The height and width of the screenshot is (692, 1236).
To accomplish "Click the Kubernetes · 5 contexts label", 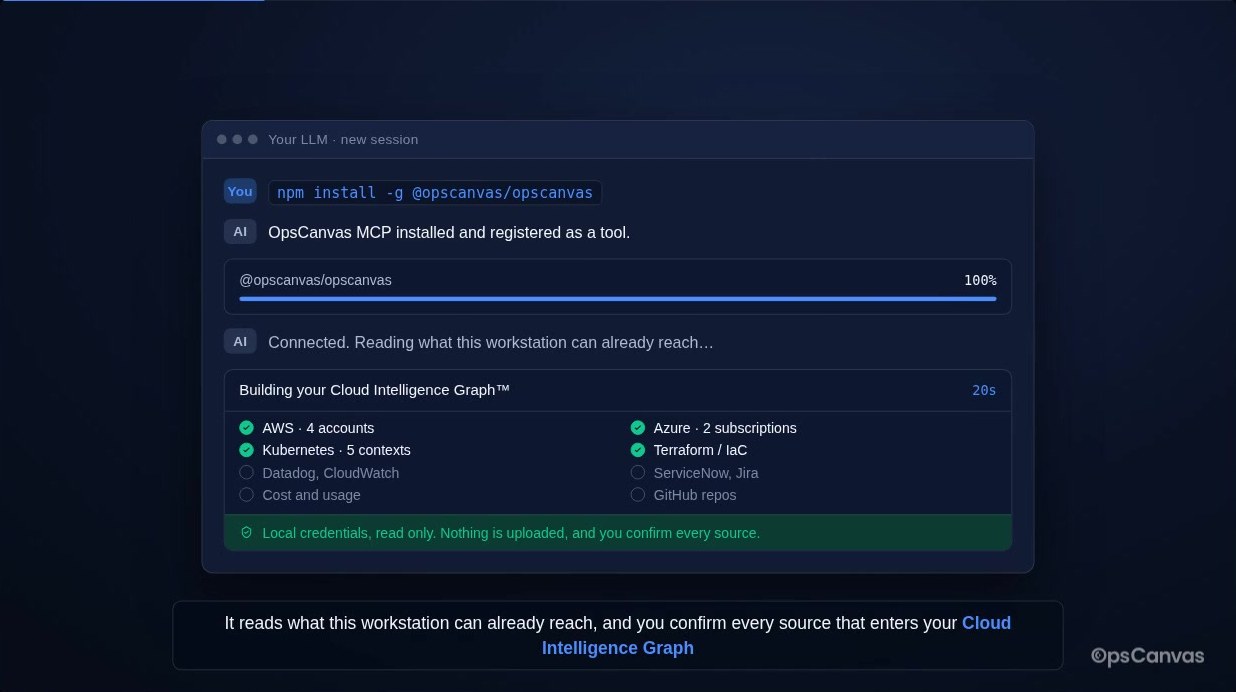I will pos(336,450).
